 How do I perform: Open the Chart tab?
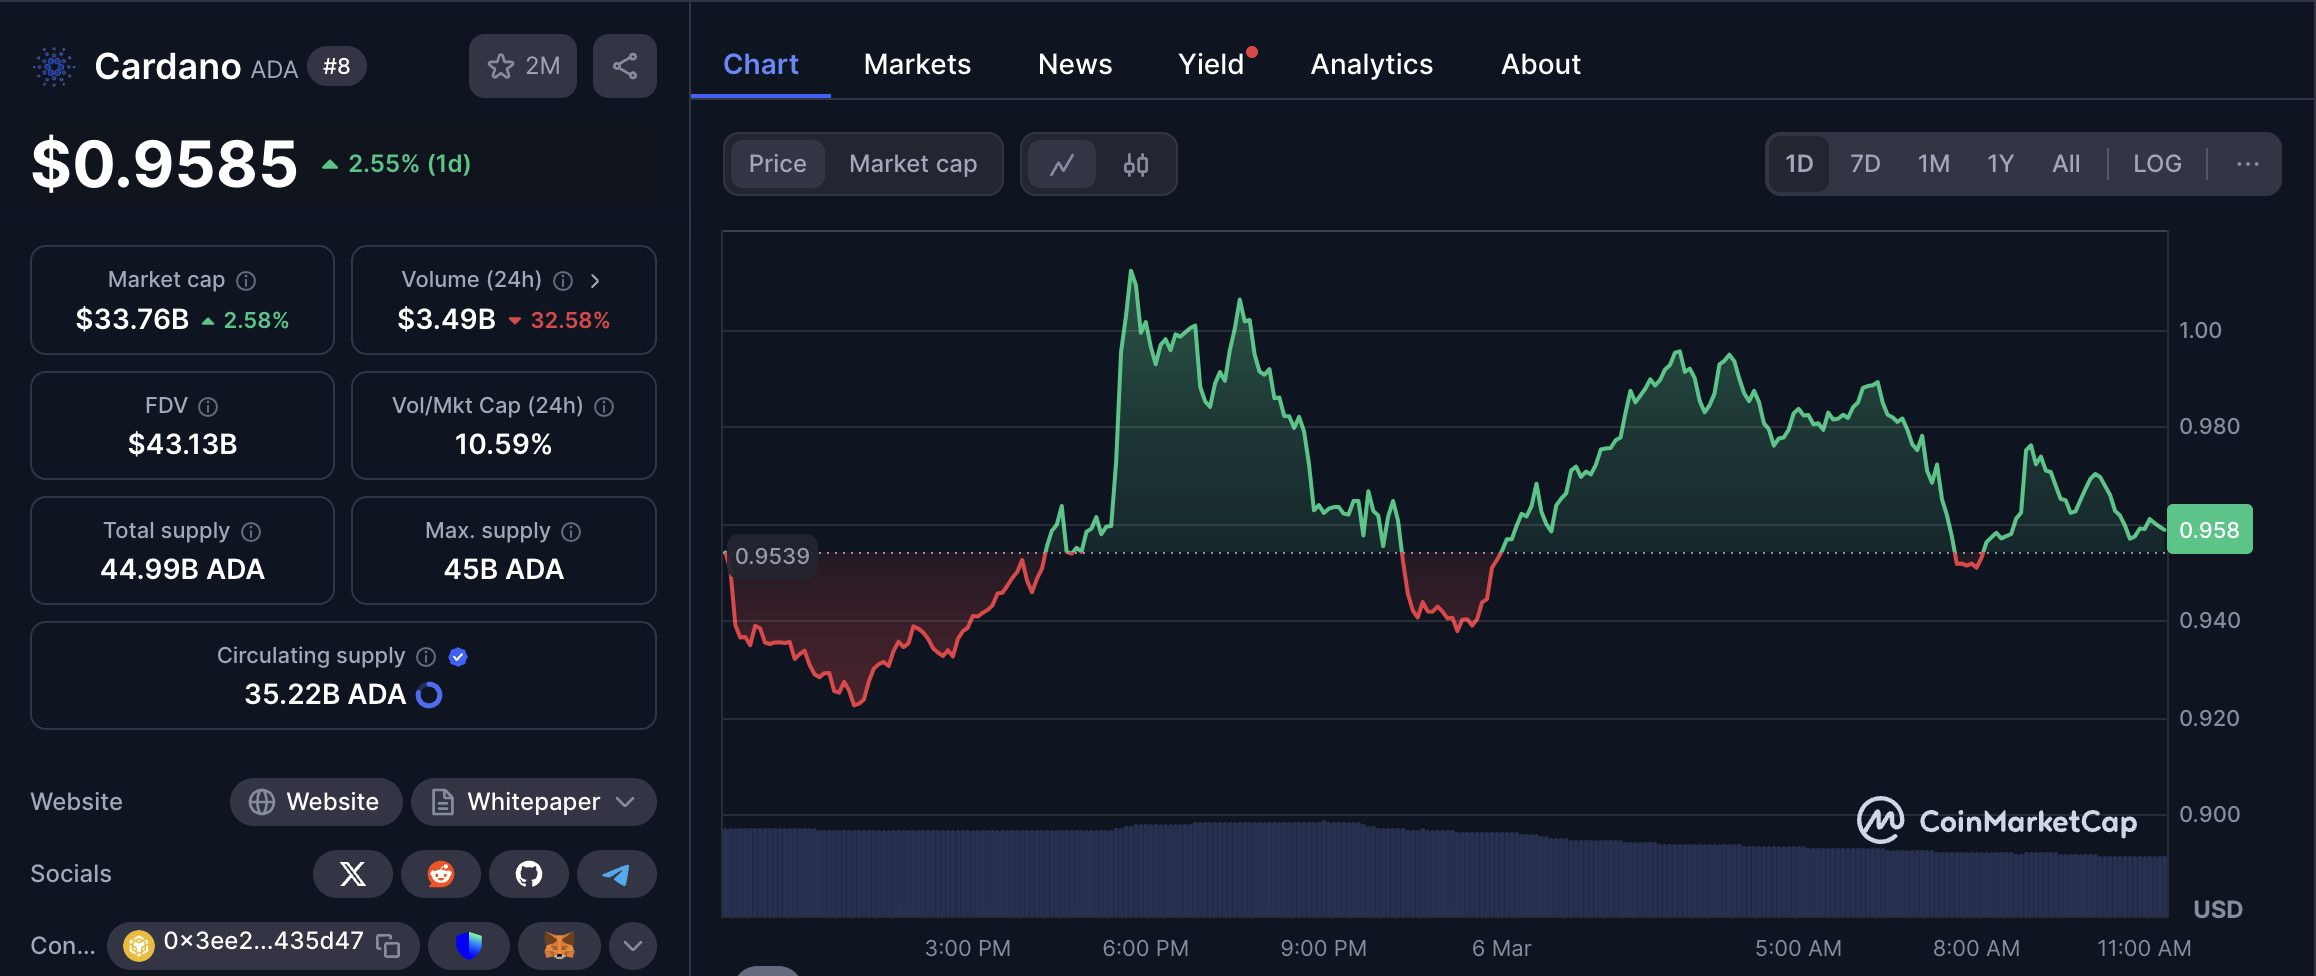click(761, 64)
